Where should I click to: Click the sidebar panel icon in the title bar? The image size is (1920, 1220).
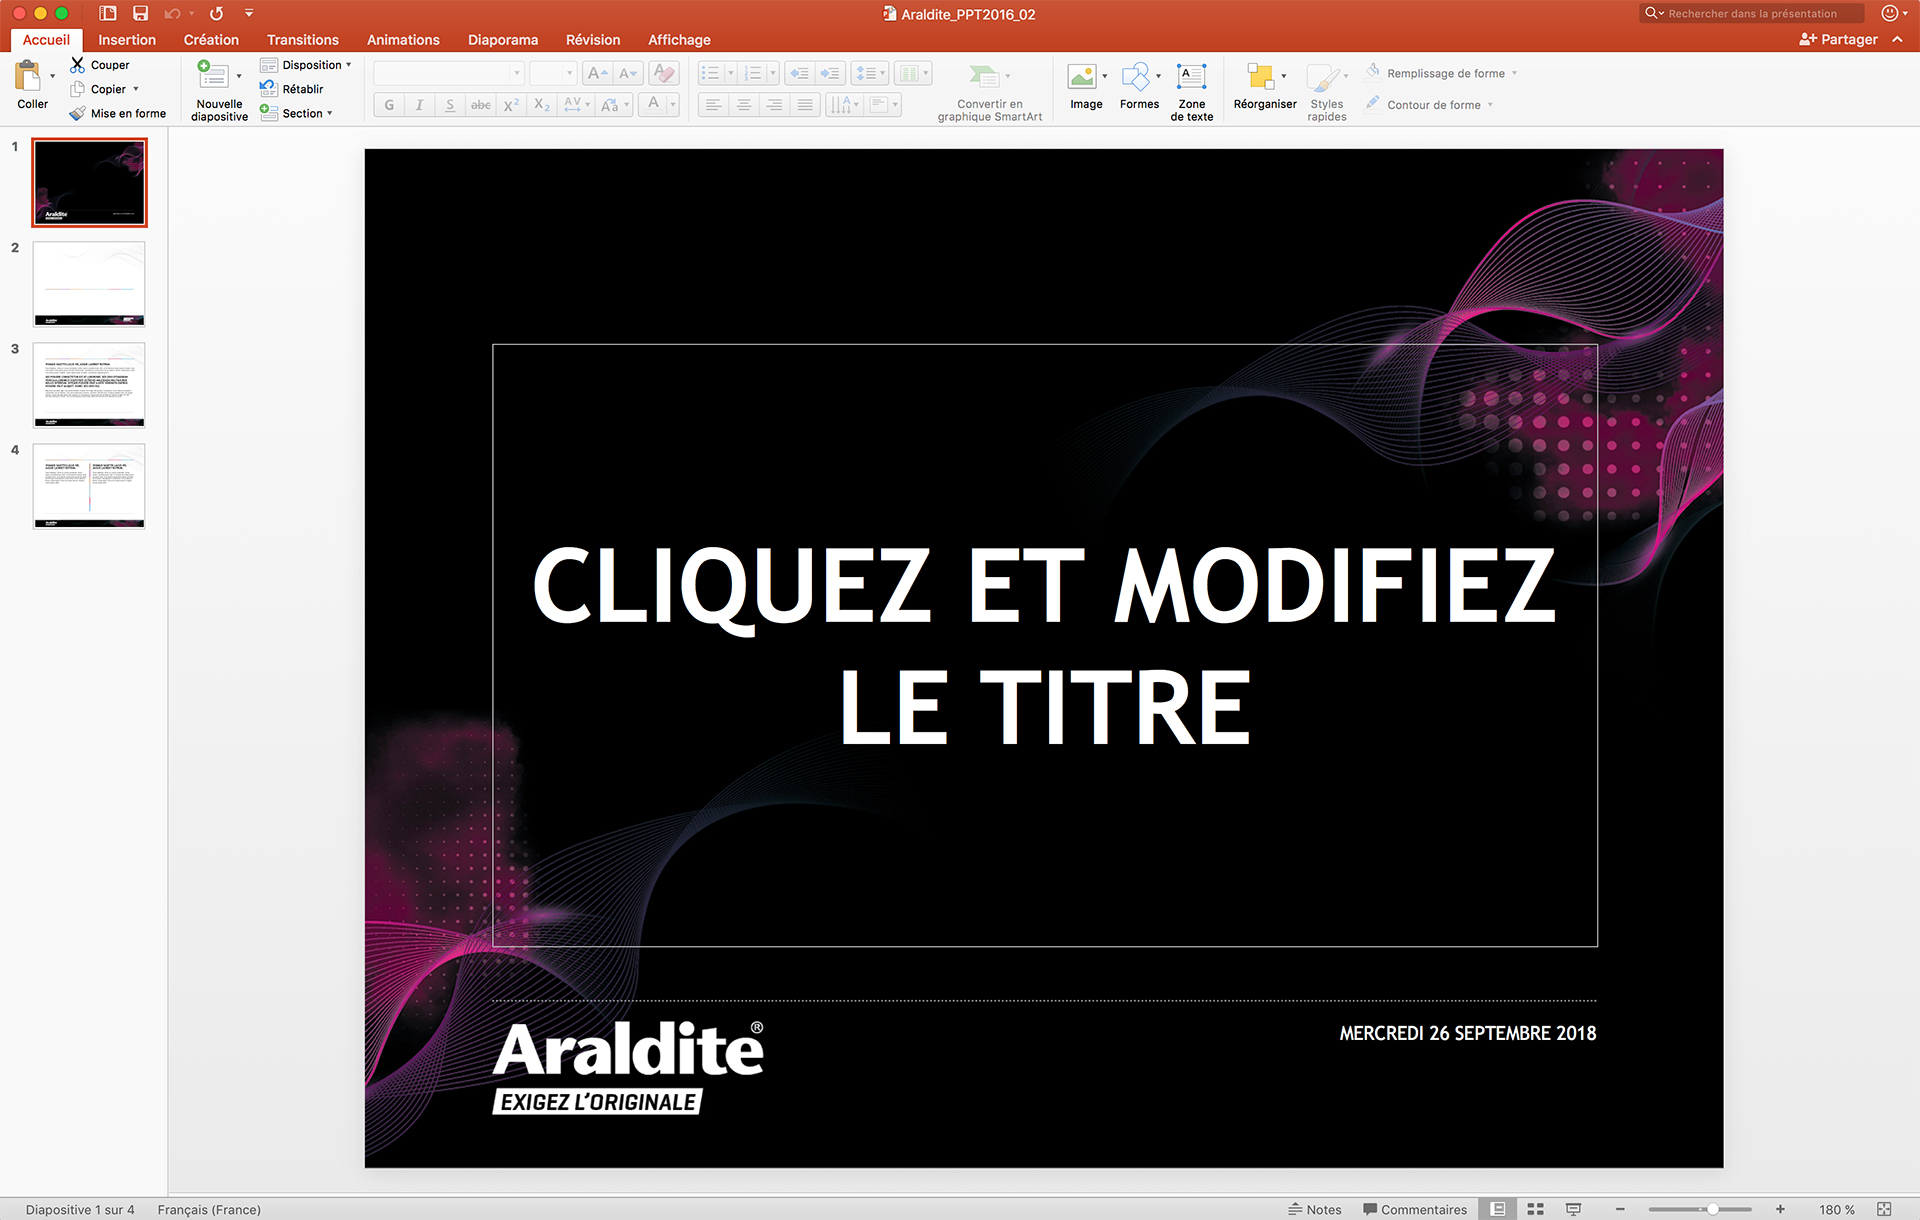[108, 13]
